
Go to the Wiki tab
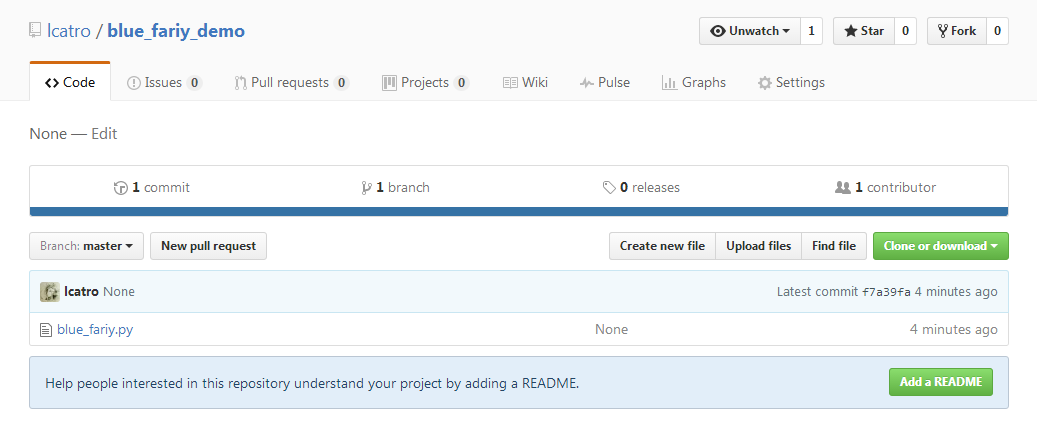(525, 83)
